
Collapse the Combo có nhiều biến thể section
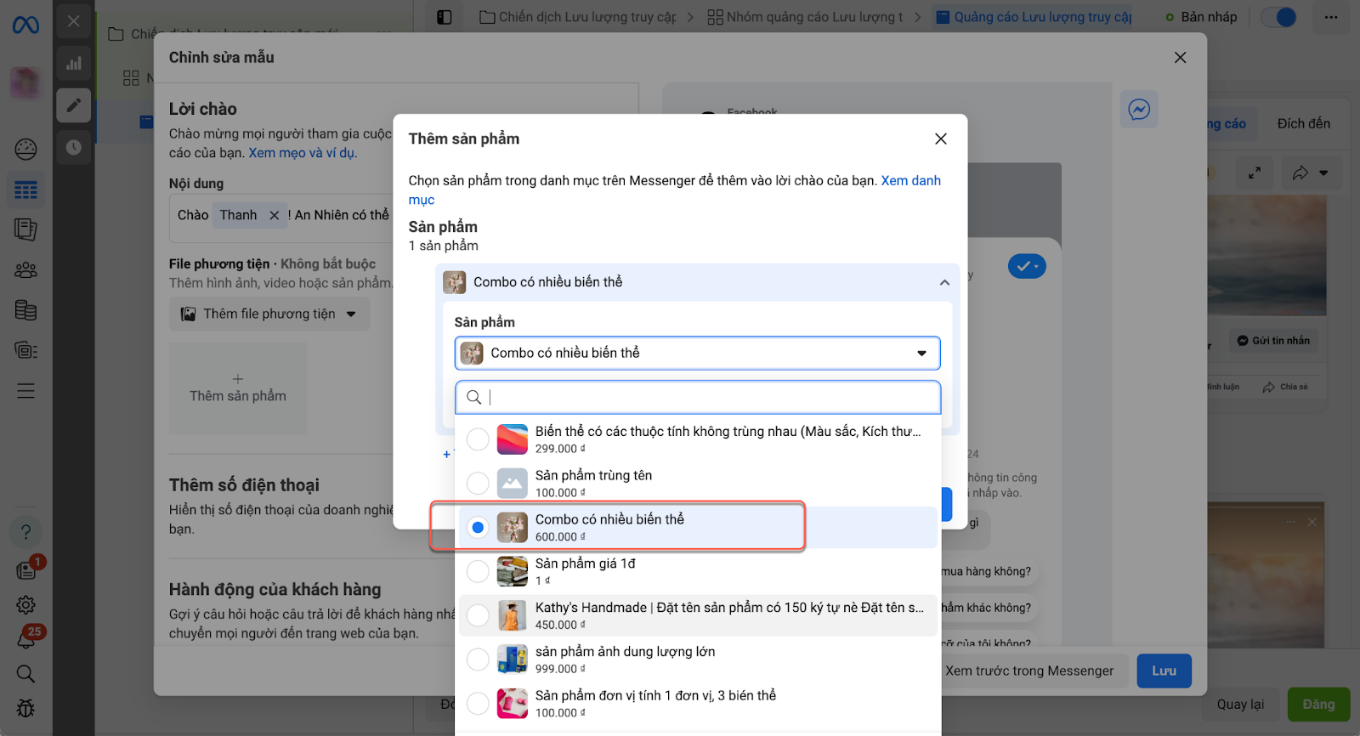944,283
